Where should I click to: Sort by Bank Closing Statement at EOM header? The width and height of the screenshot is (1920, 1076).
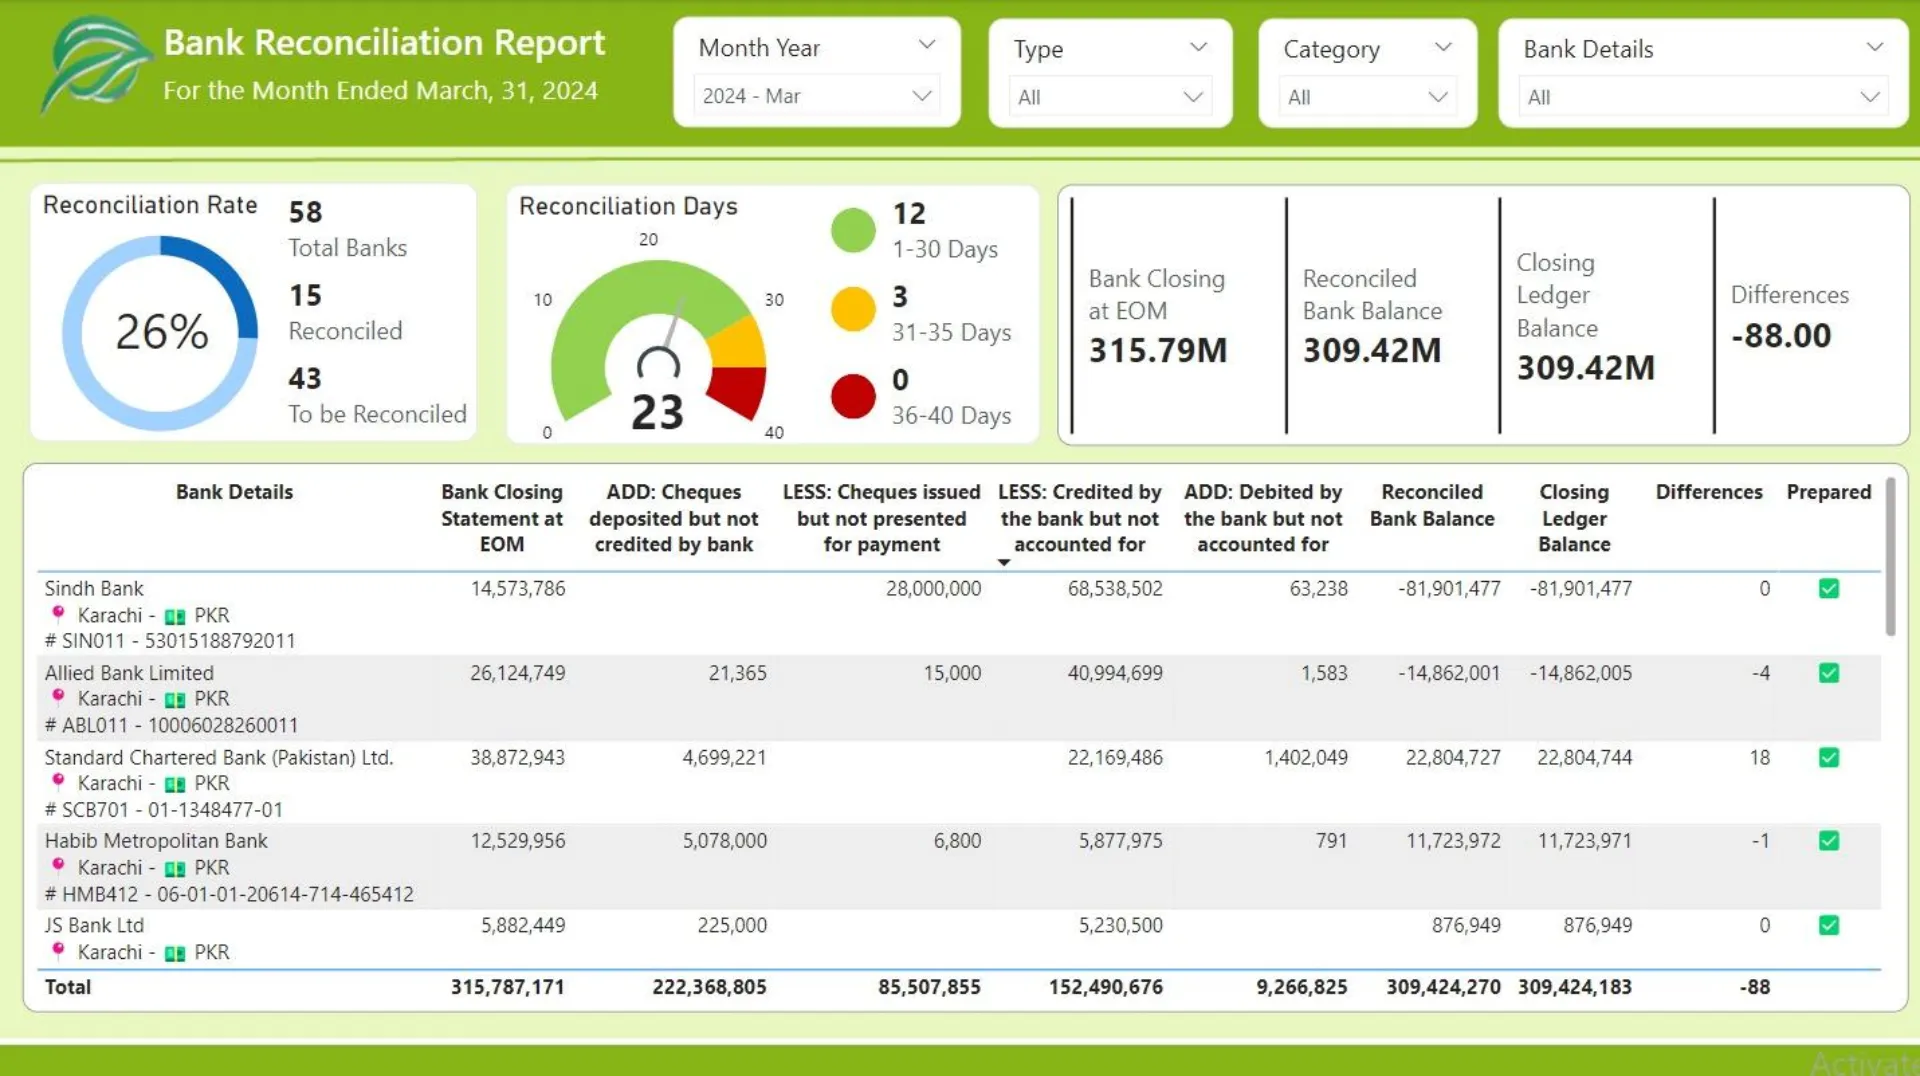pos(501,518)
